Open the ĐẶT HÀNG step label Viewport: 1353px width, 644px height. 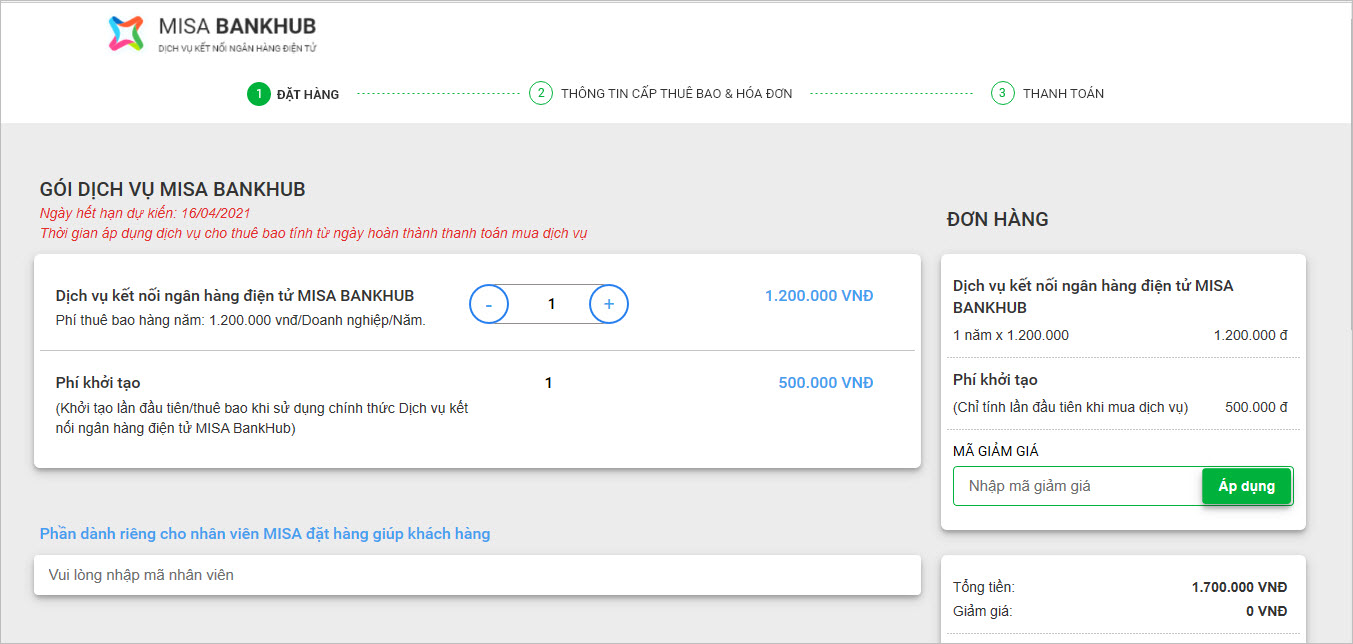point(308,95)
